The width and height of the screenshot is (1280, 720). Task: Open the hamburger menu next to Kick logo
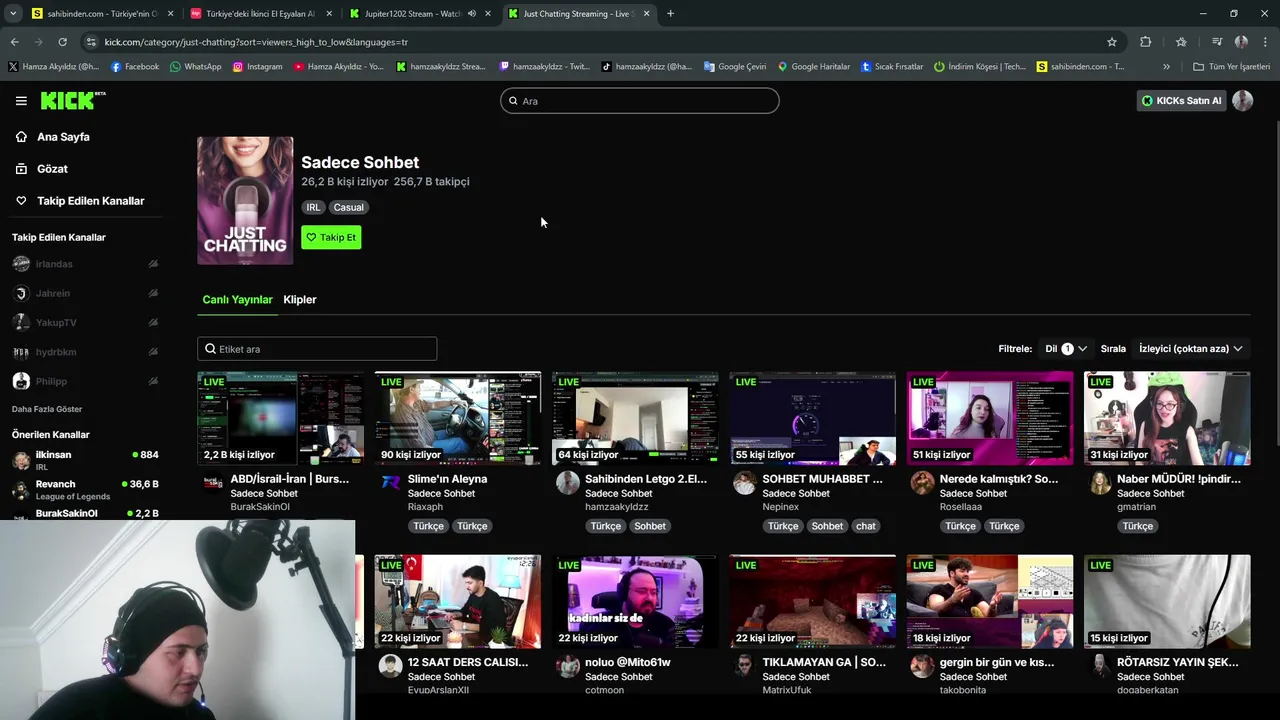21,101
